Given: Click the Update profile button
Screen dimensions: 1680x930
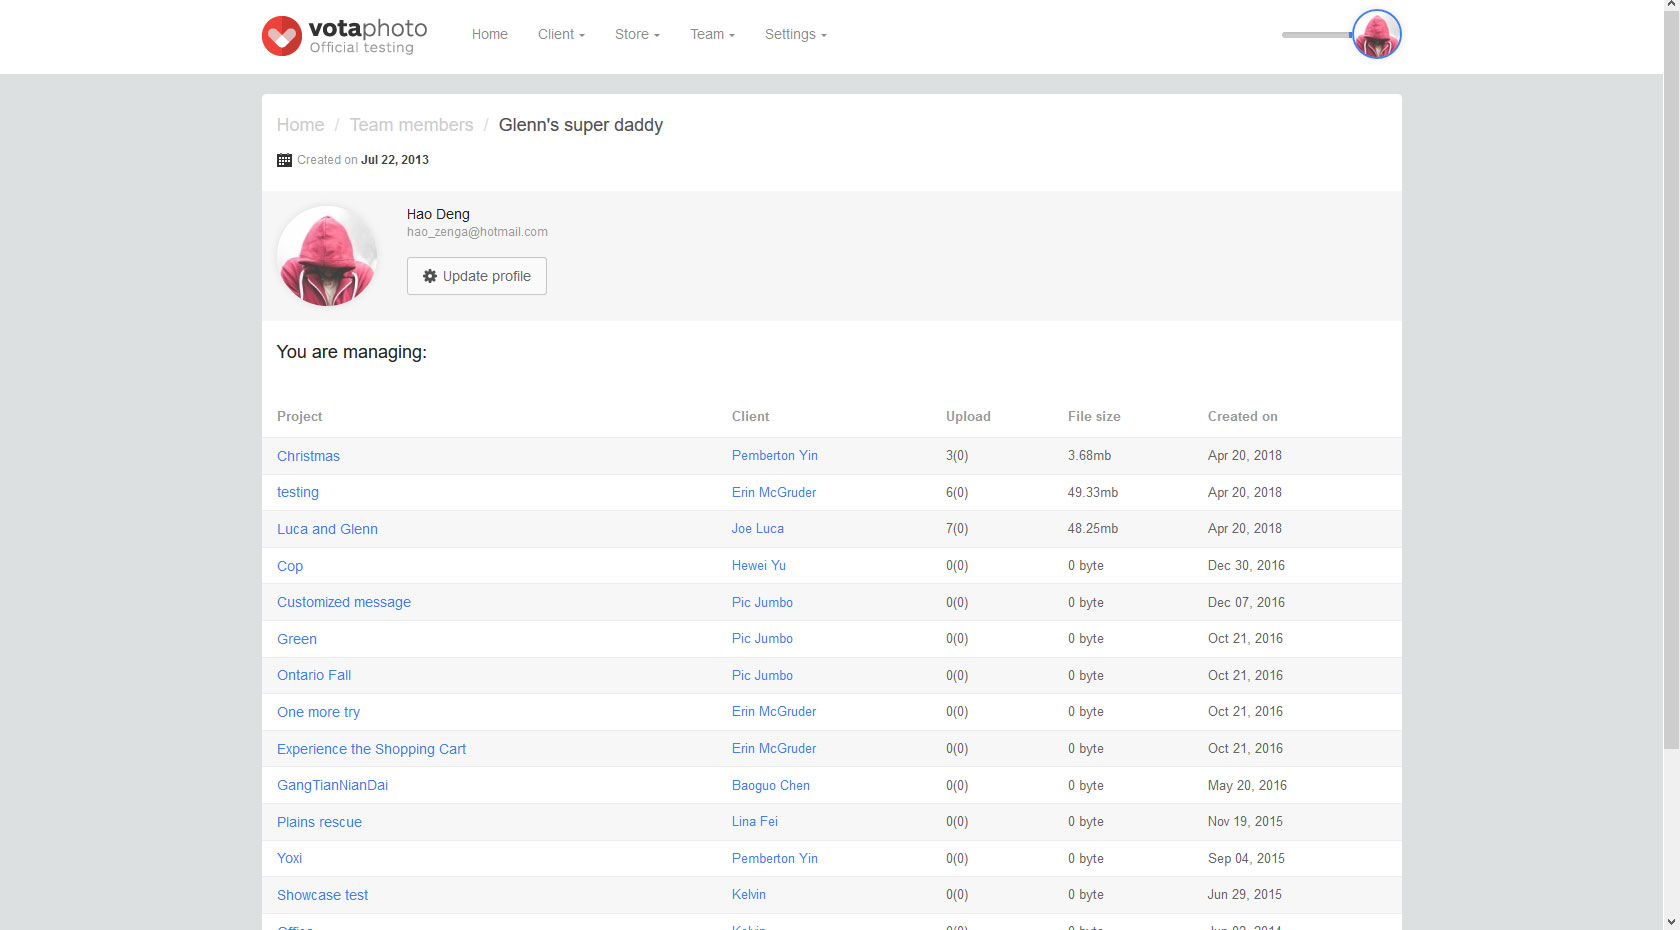Looking at the screenshot, I should tap(477, 276).
